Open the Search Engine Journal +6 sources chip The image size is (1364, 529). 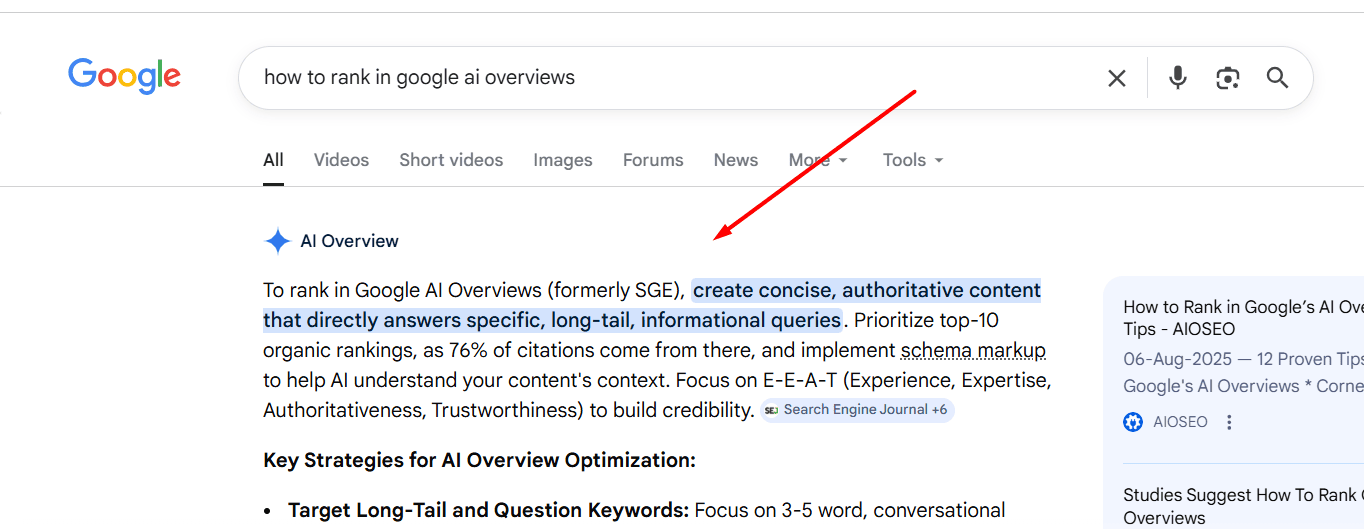(857, 410)
